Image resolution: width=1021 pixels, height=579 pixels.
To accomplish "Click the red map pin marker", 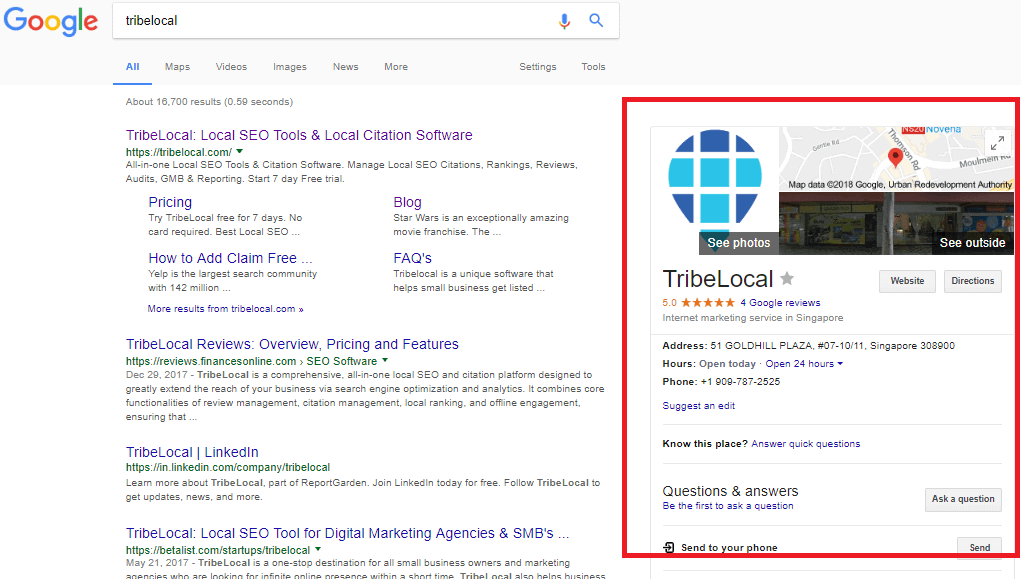I will click(x=895, y=157).
